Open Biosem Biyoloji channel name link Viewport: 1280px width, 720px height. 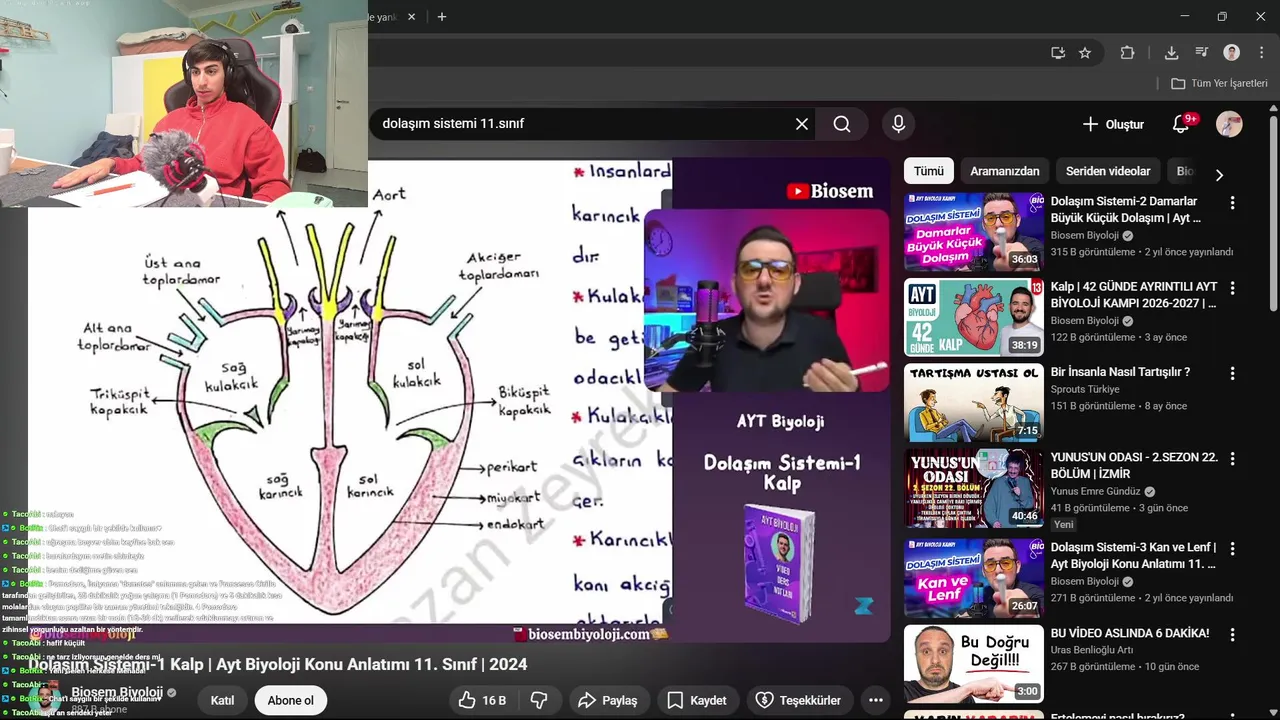117,692
